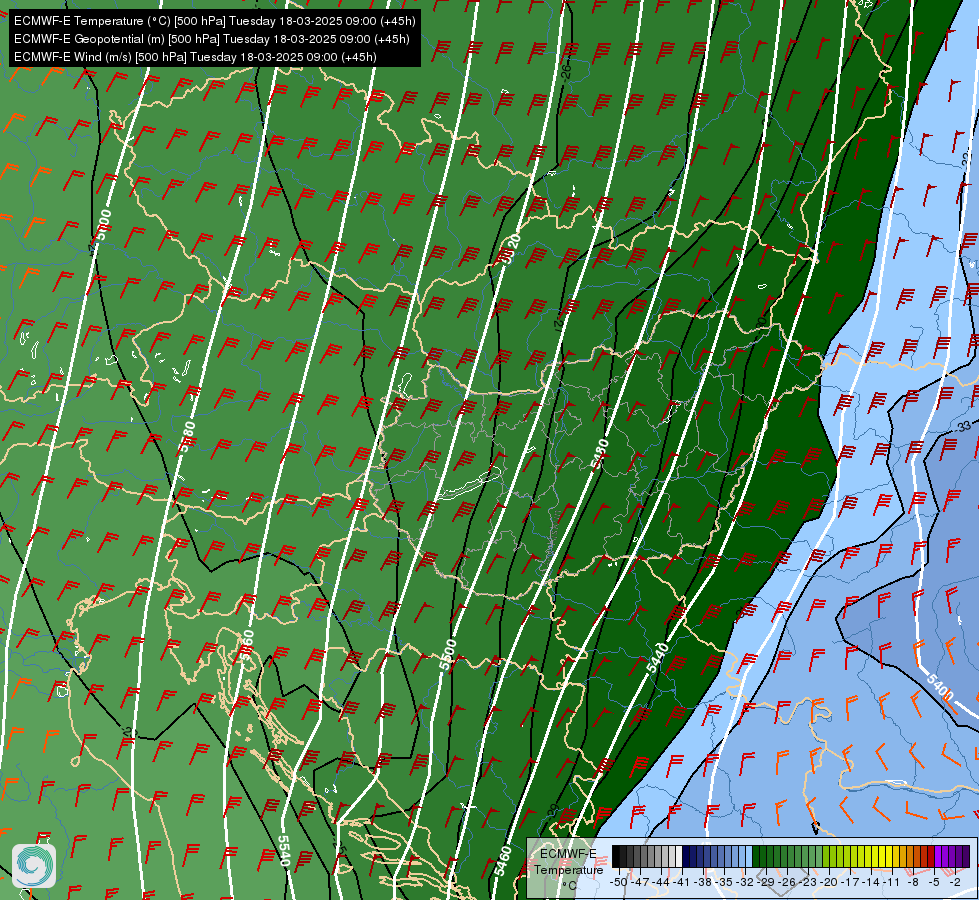Pick the white swatch just before -41
979x900 pixels.
click(679, 856)
